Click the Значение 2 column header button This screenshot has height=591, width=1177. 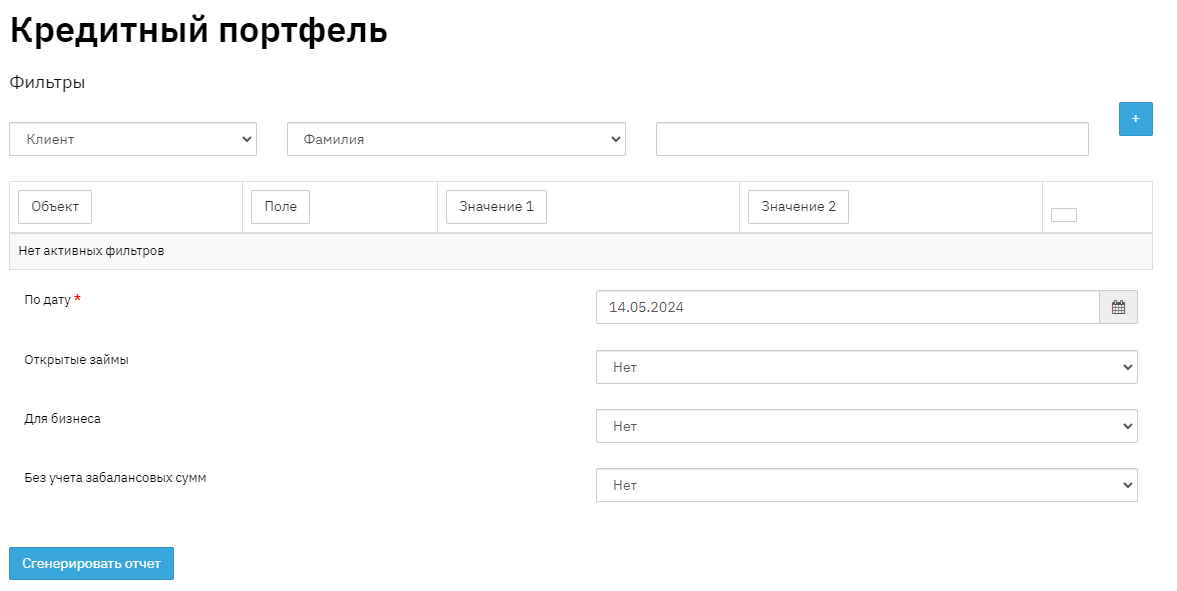[x=798, y=207]
